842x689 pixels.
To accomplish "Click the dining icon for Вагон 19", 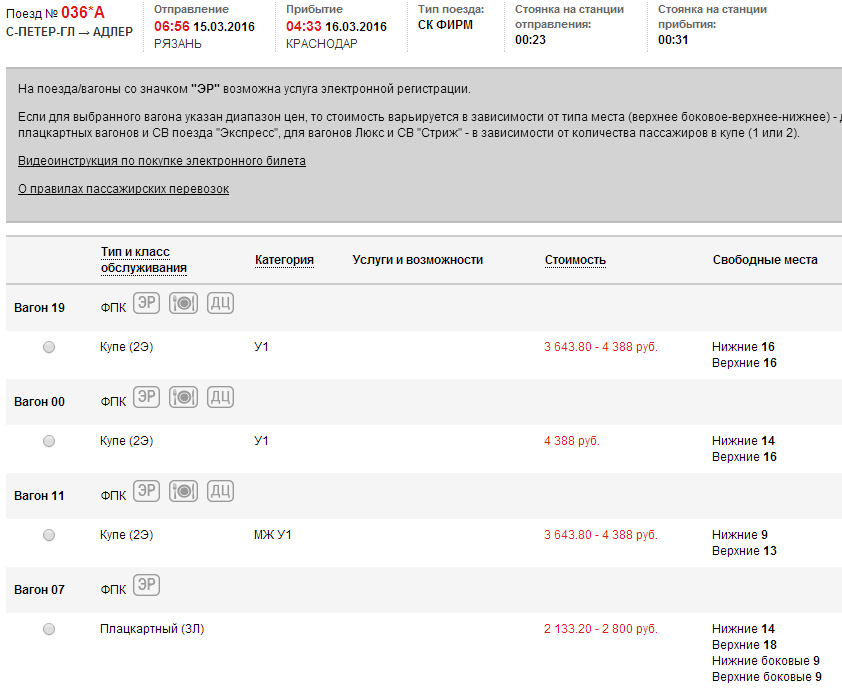I will 183,303.
